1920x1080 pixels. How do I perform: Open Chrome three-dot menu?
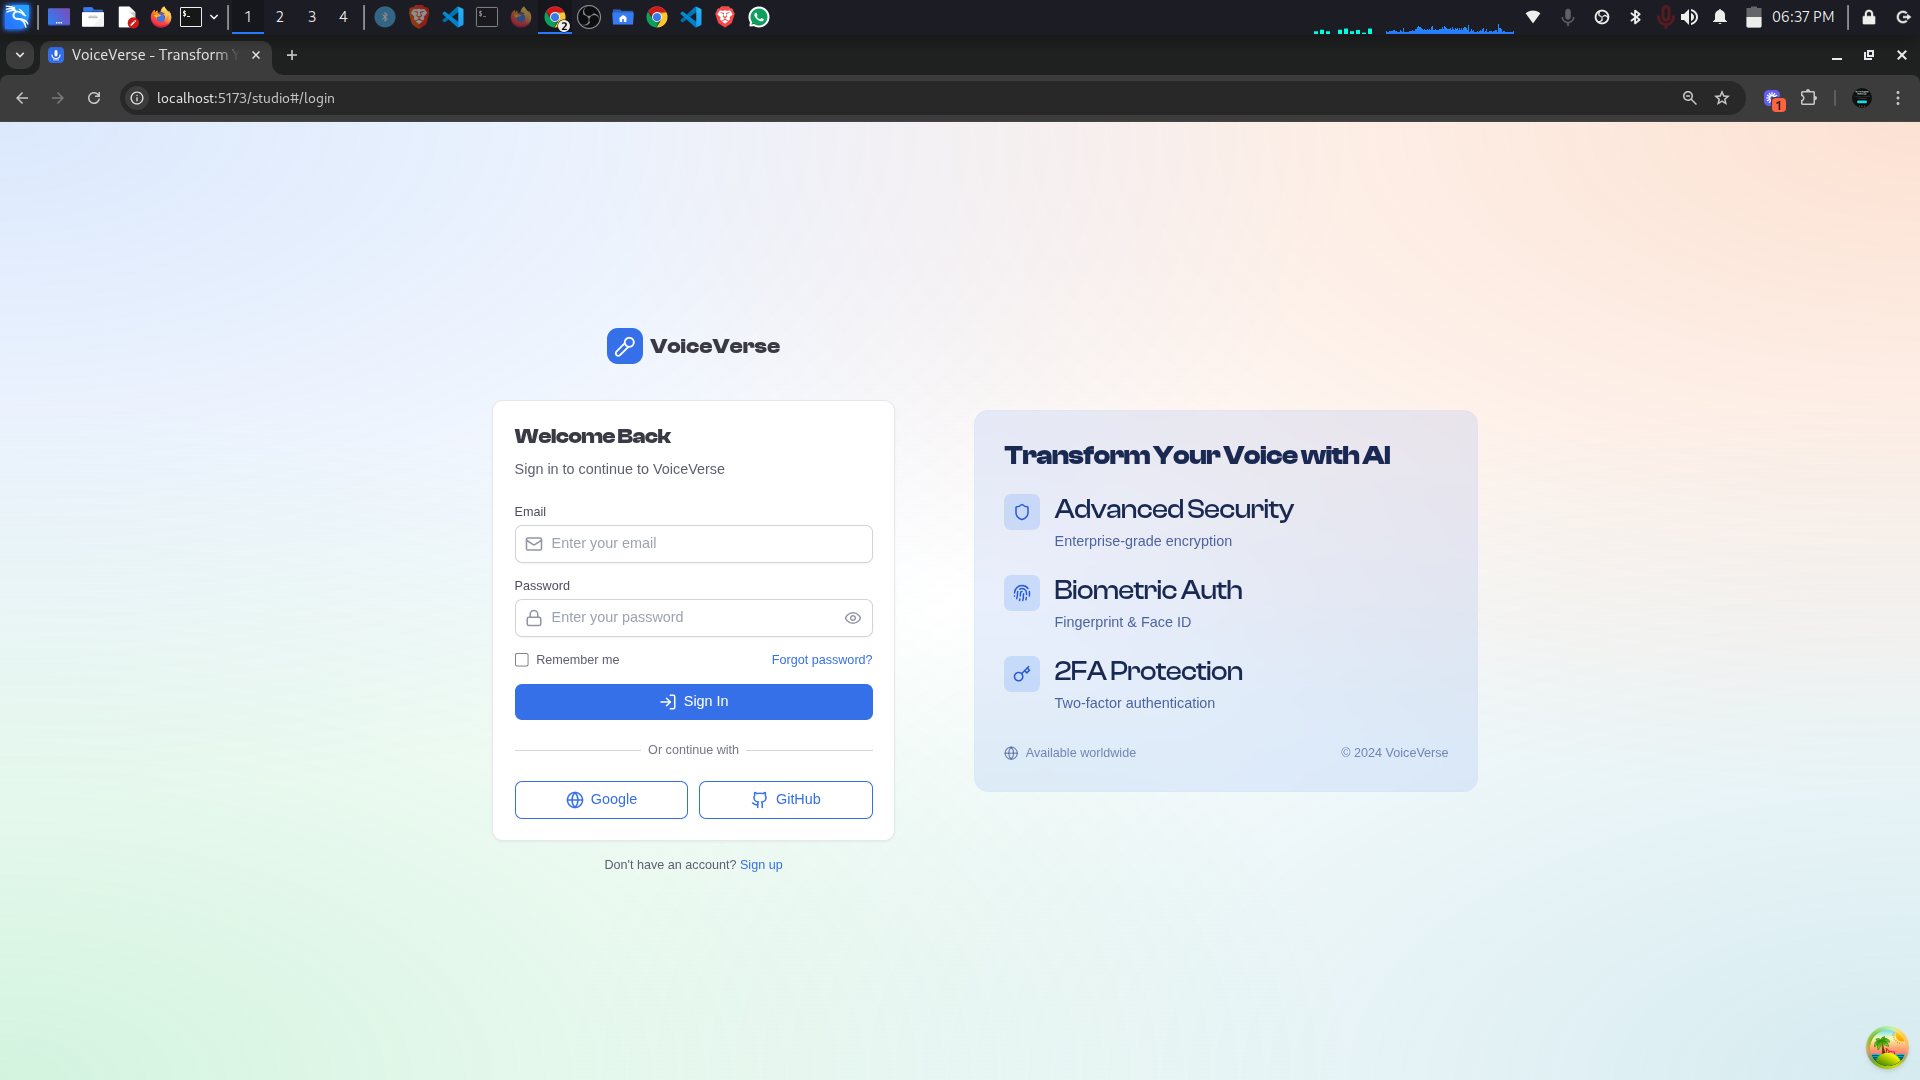1897,98
